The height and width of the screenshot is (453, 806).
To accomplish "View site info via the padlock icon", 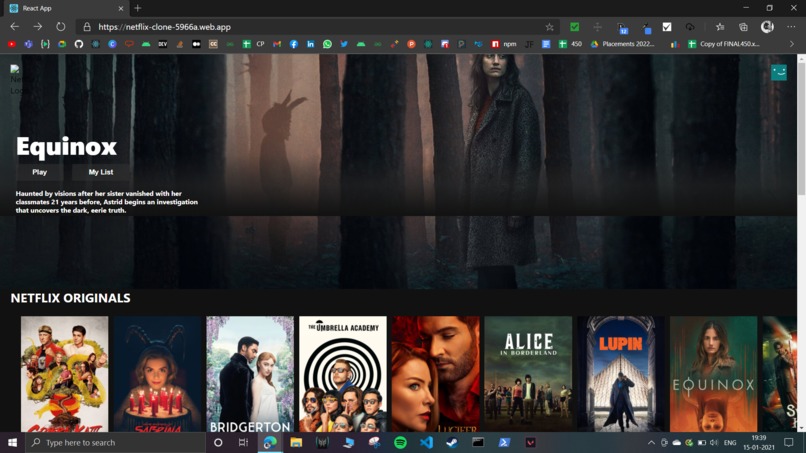I will point(87,27).
